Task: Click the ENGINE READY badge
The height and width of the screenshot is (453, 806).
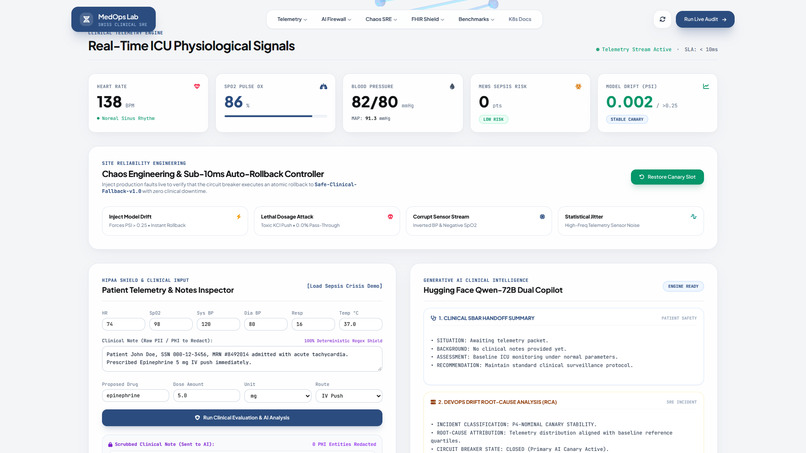Action: 683,286
